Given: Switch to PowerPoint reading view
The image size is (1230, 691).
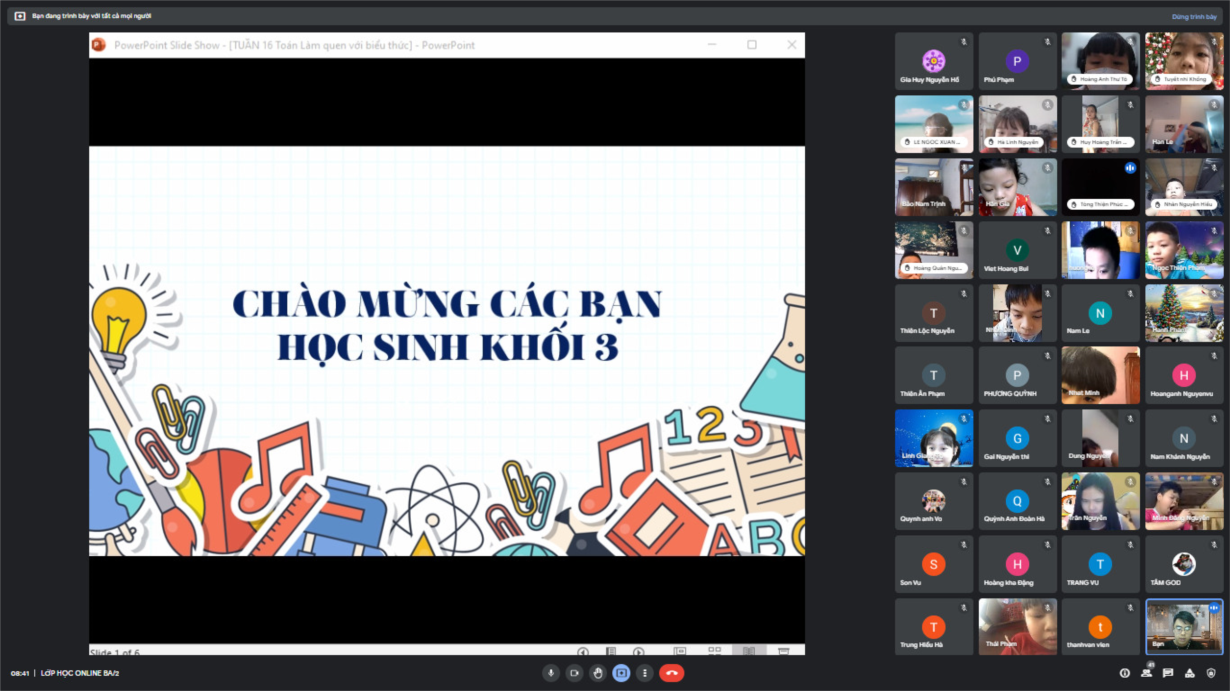Looking at the screenshot, I should pos(748,652).
